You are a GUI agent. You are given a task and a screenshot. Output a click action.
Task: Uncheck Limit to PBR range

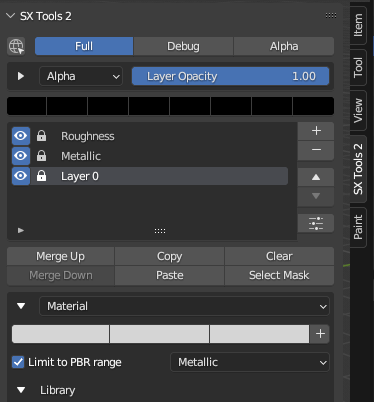pos(18,362)
